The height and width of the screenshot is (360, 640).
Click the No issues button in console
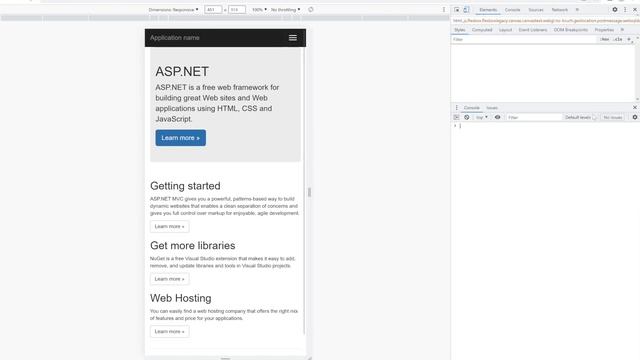pyautogui.click(x=613, y=118)
